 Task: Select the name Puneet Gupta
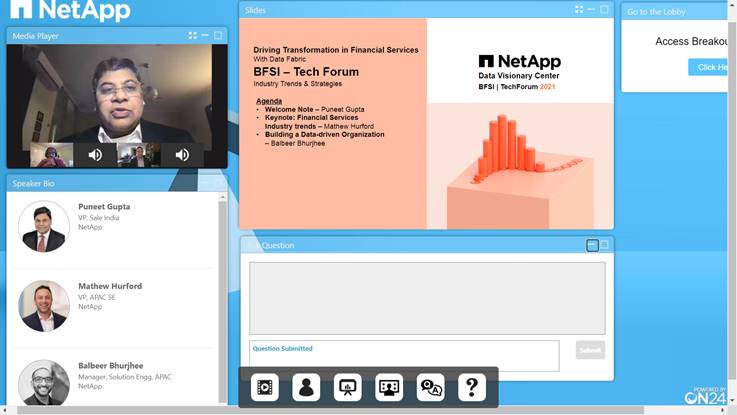coord(104,206)
